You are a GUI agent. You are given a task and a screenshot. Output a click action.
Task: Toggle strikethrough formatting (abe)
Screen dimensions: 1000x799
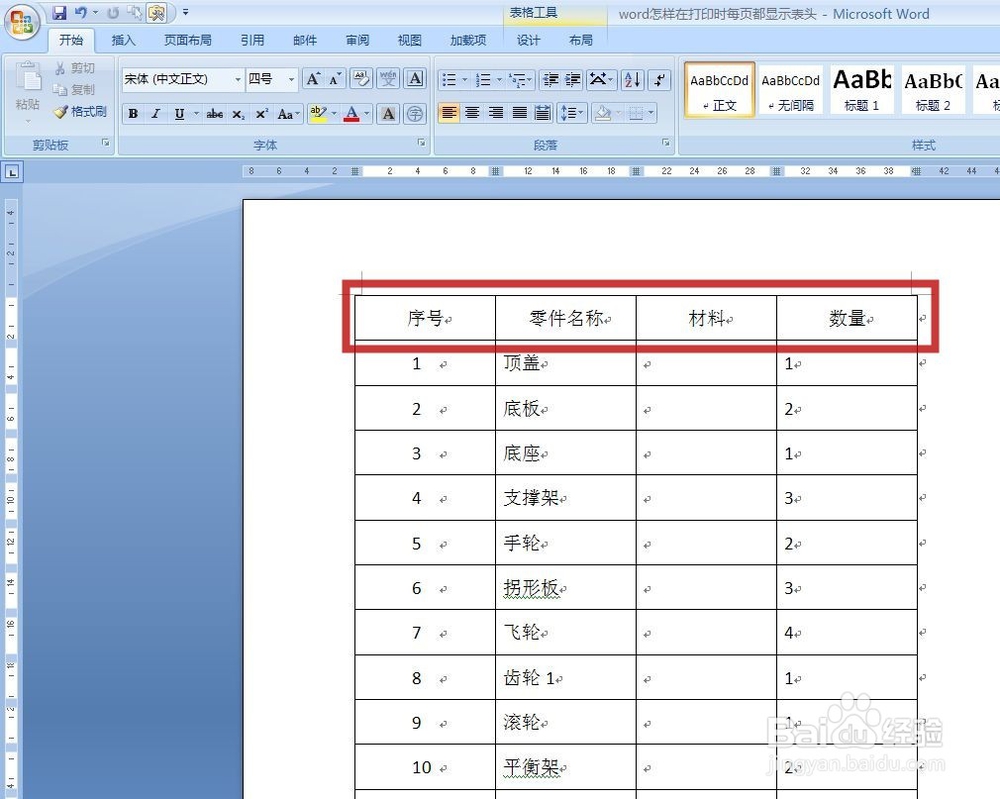pos(214,114)
